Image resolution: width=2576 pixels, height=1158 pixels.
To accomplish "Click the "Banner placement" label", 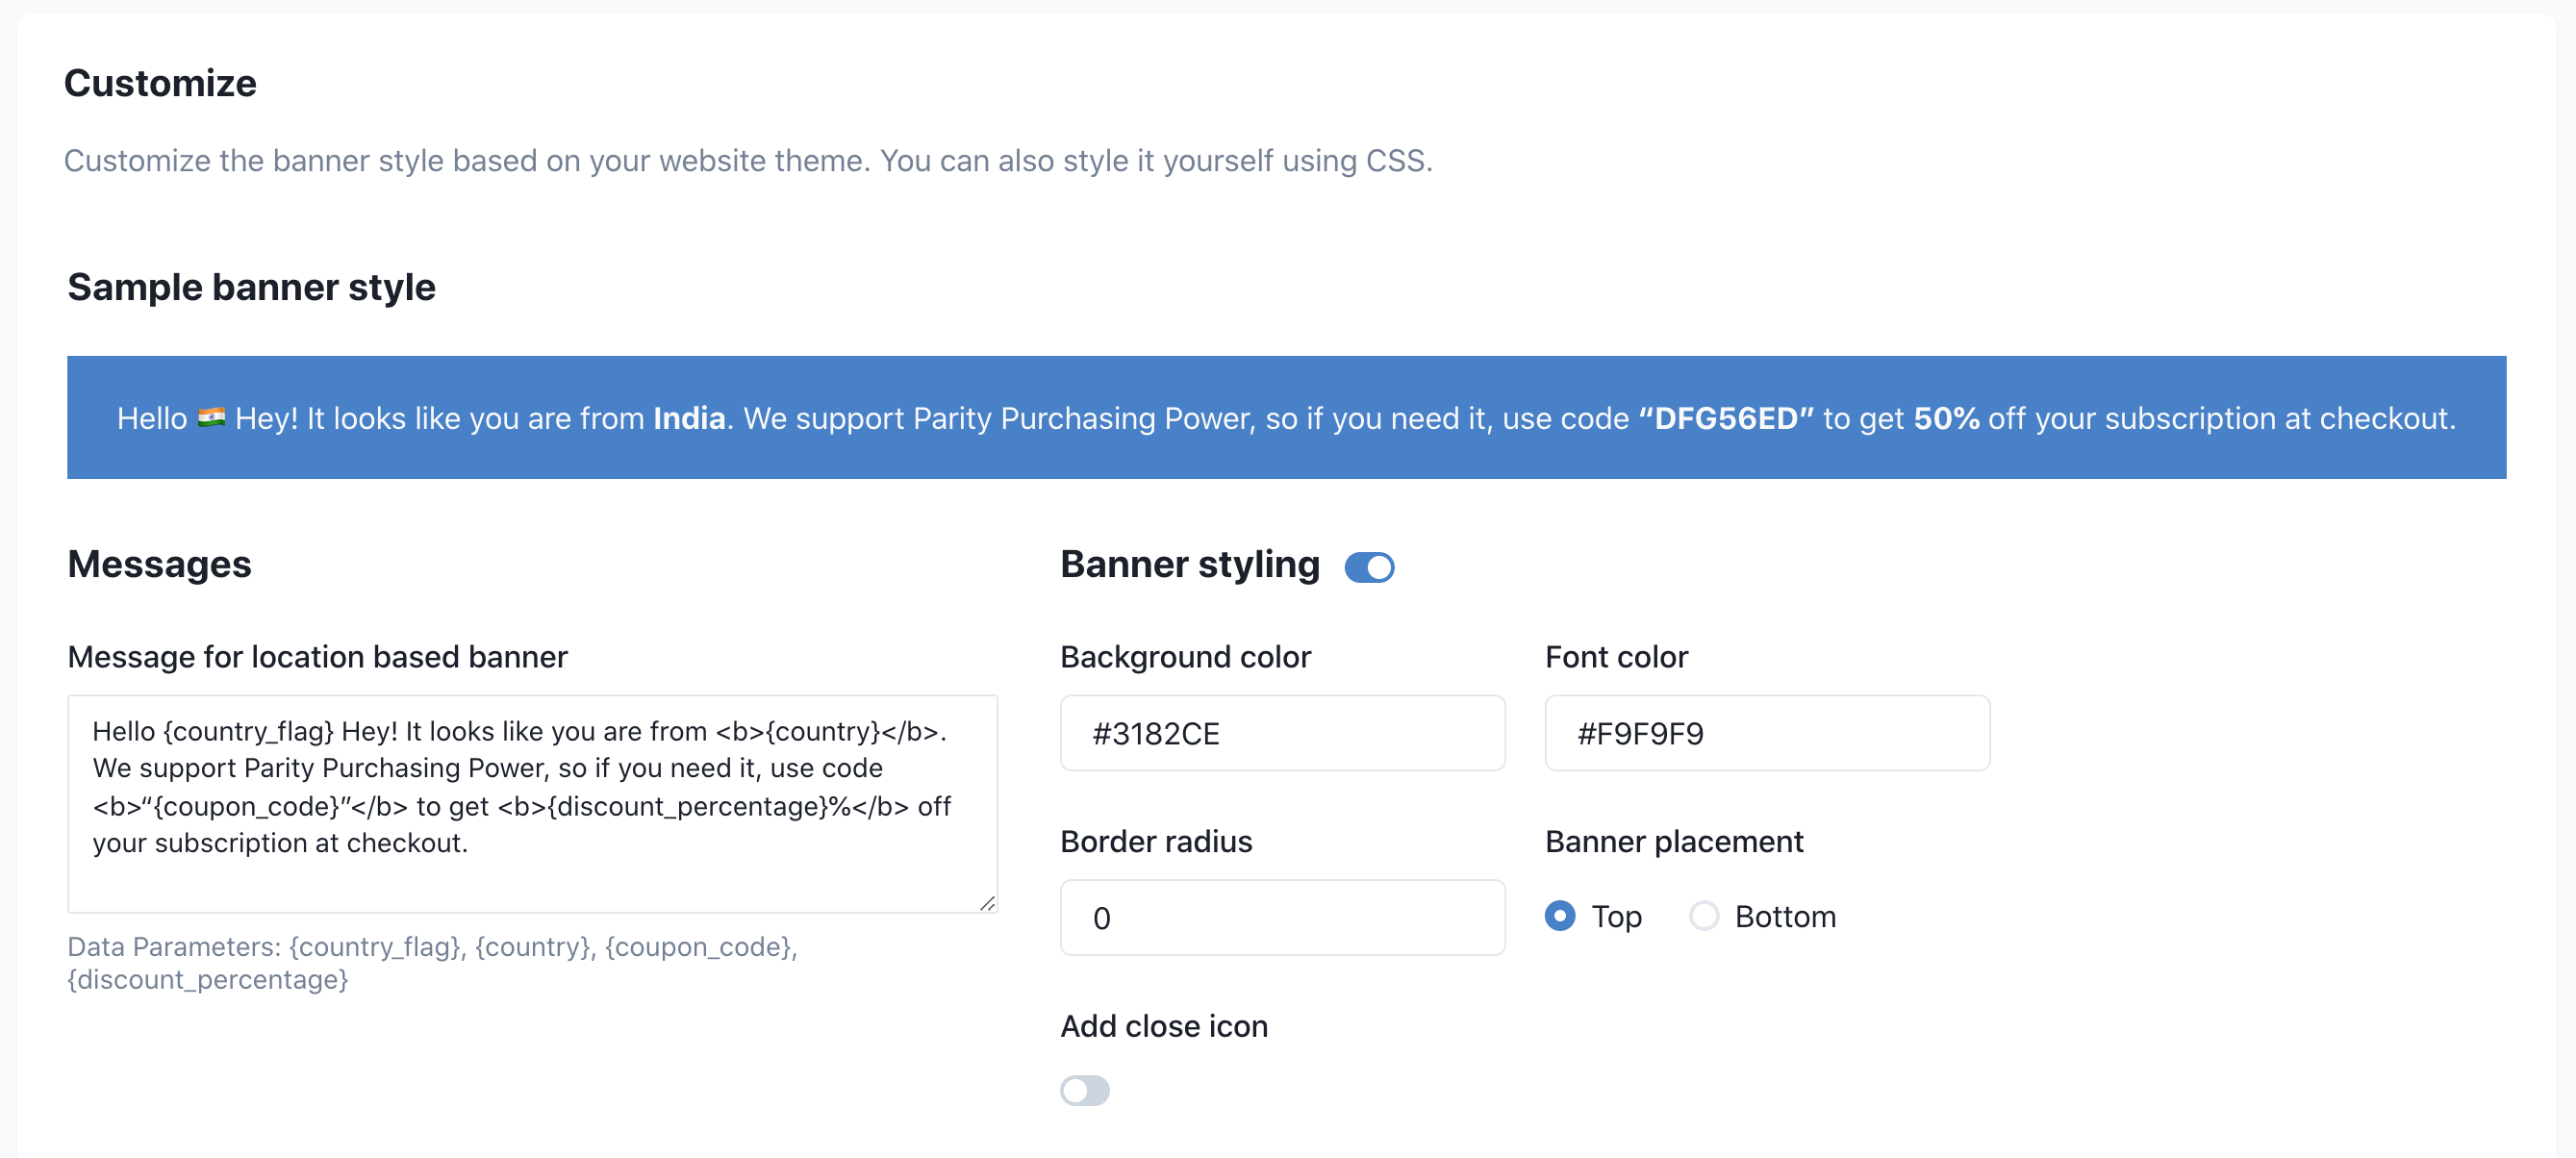I will pos(1673,841).
